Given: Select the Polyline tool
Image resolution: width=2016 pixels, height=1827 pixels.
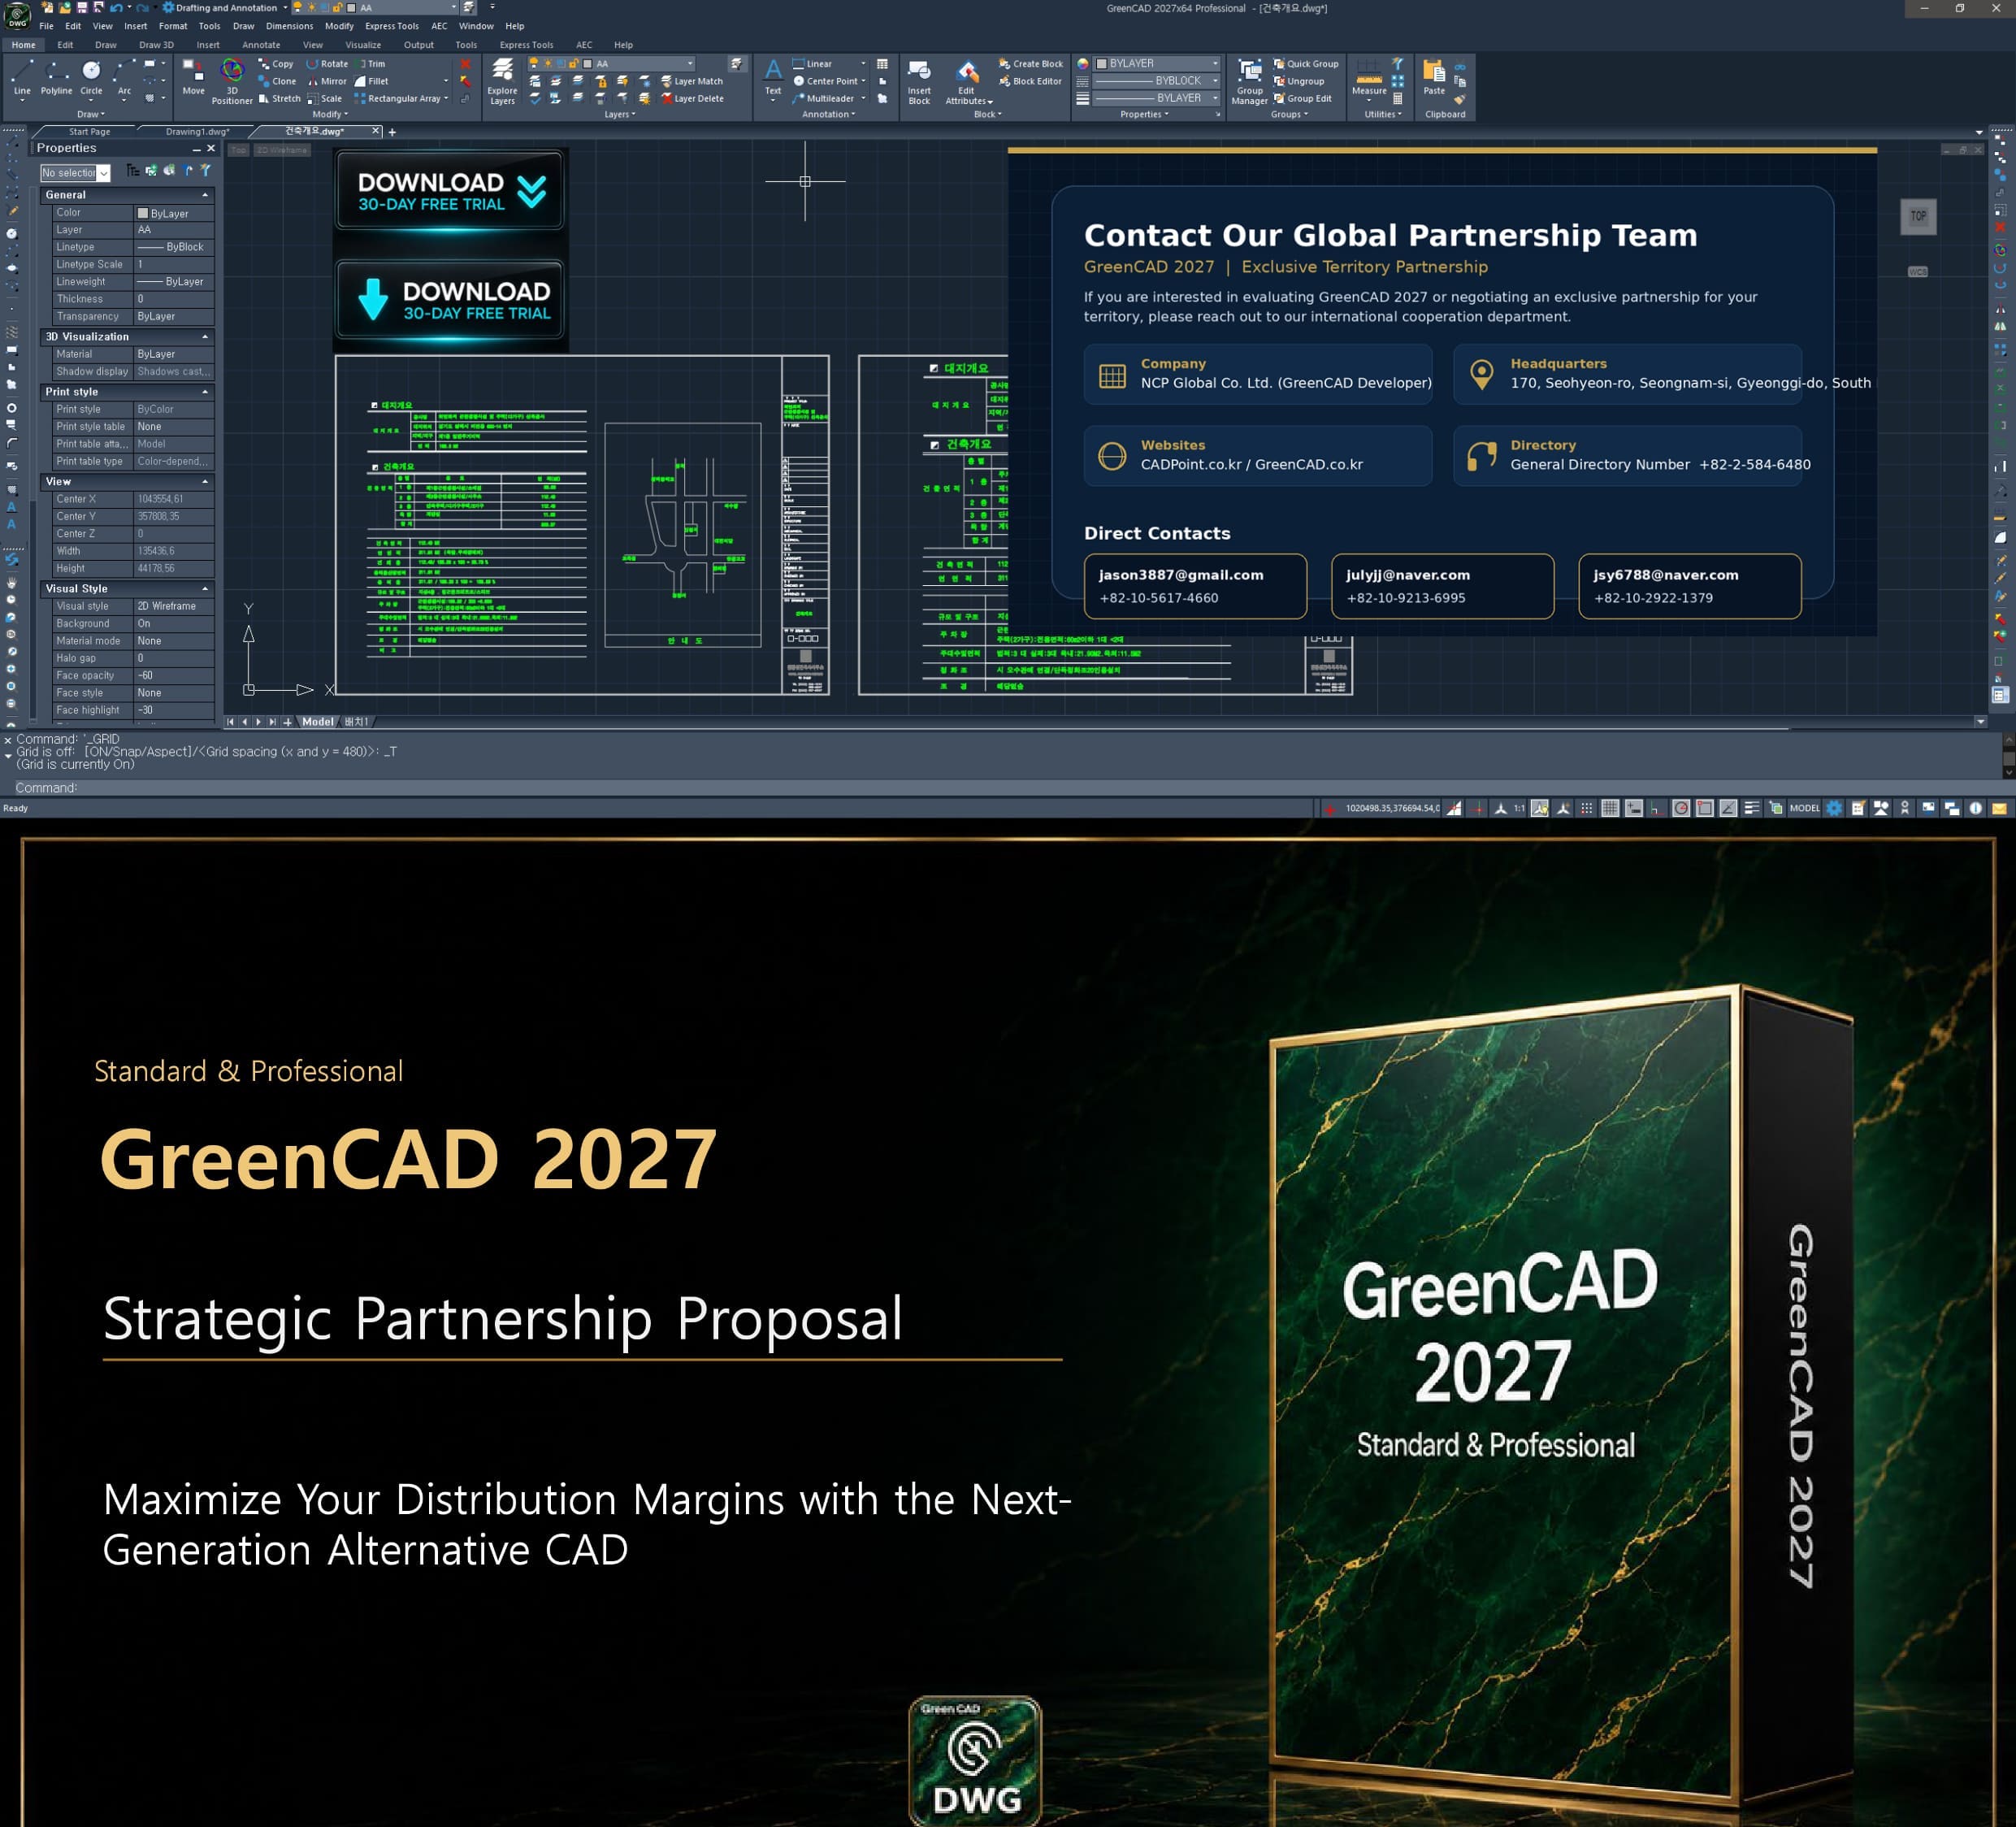Looking at the screenshot, I should 56,77.
